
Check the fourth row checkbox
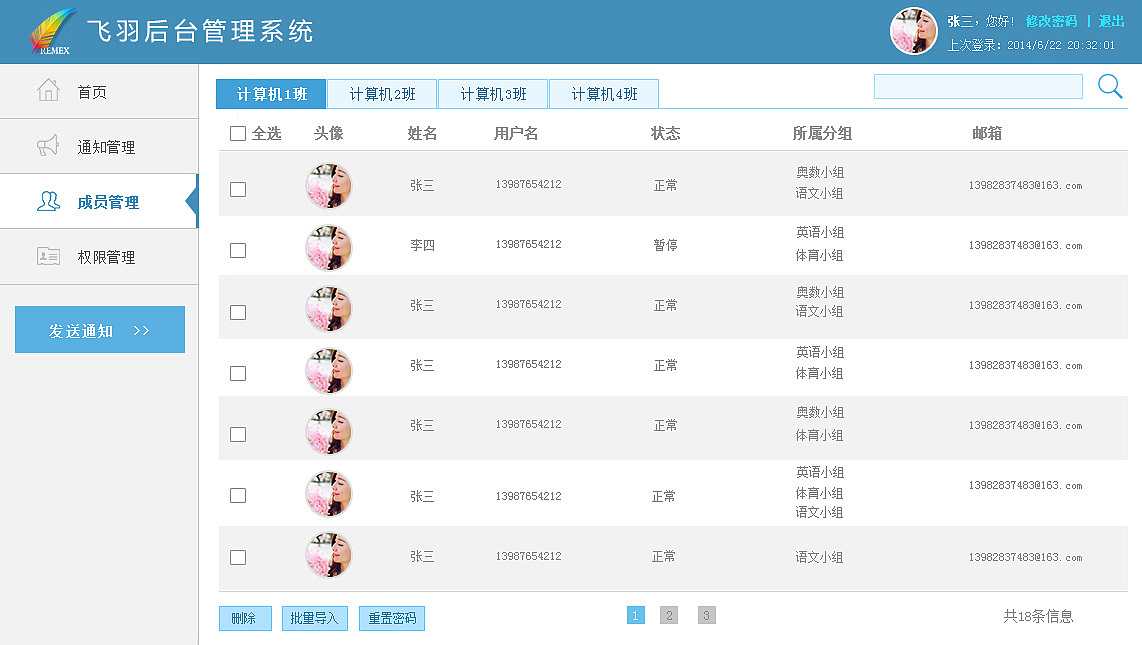tap(237, 373)
